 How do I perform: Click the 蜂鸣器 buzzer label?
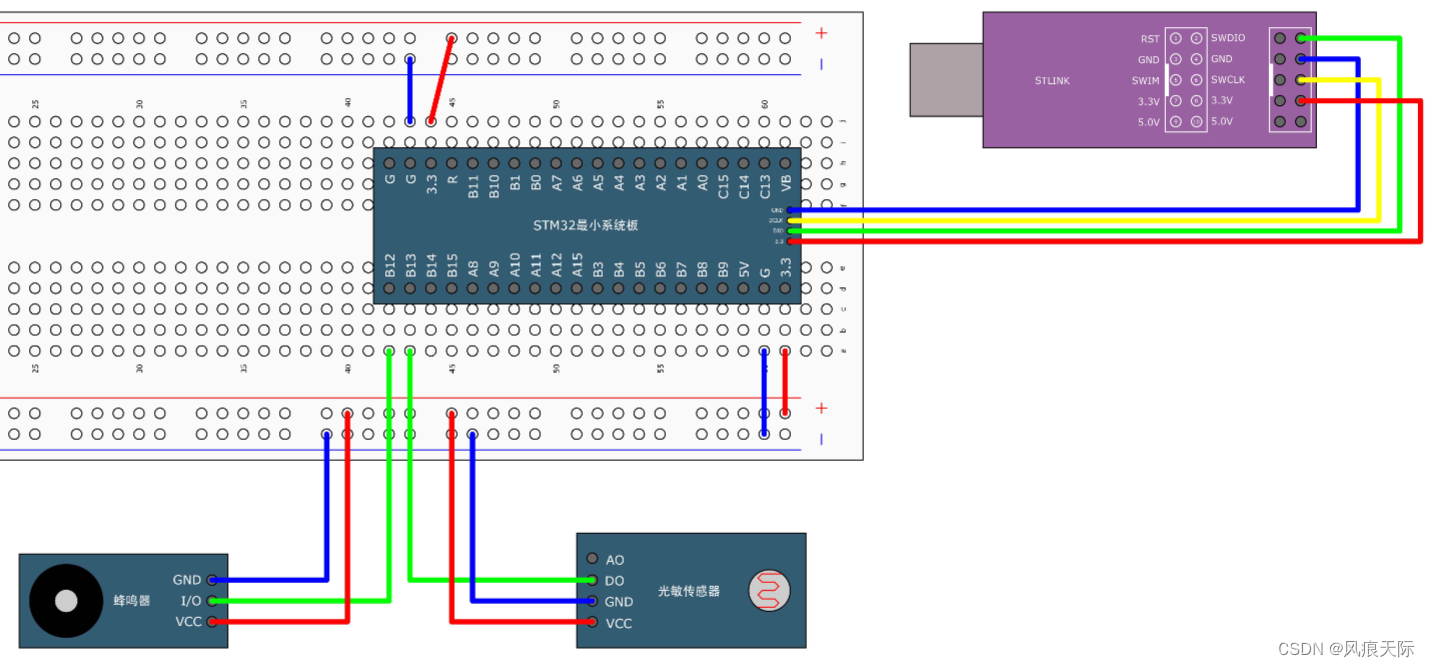point(131,600)
